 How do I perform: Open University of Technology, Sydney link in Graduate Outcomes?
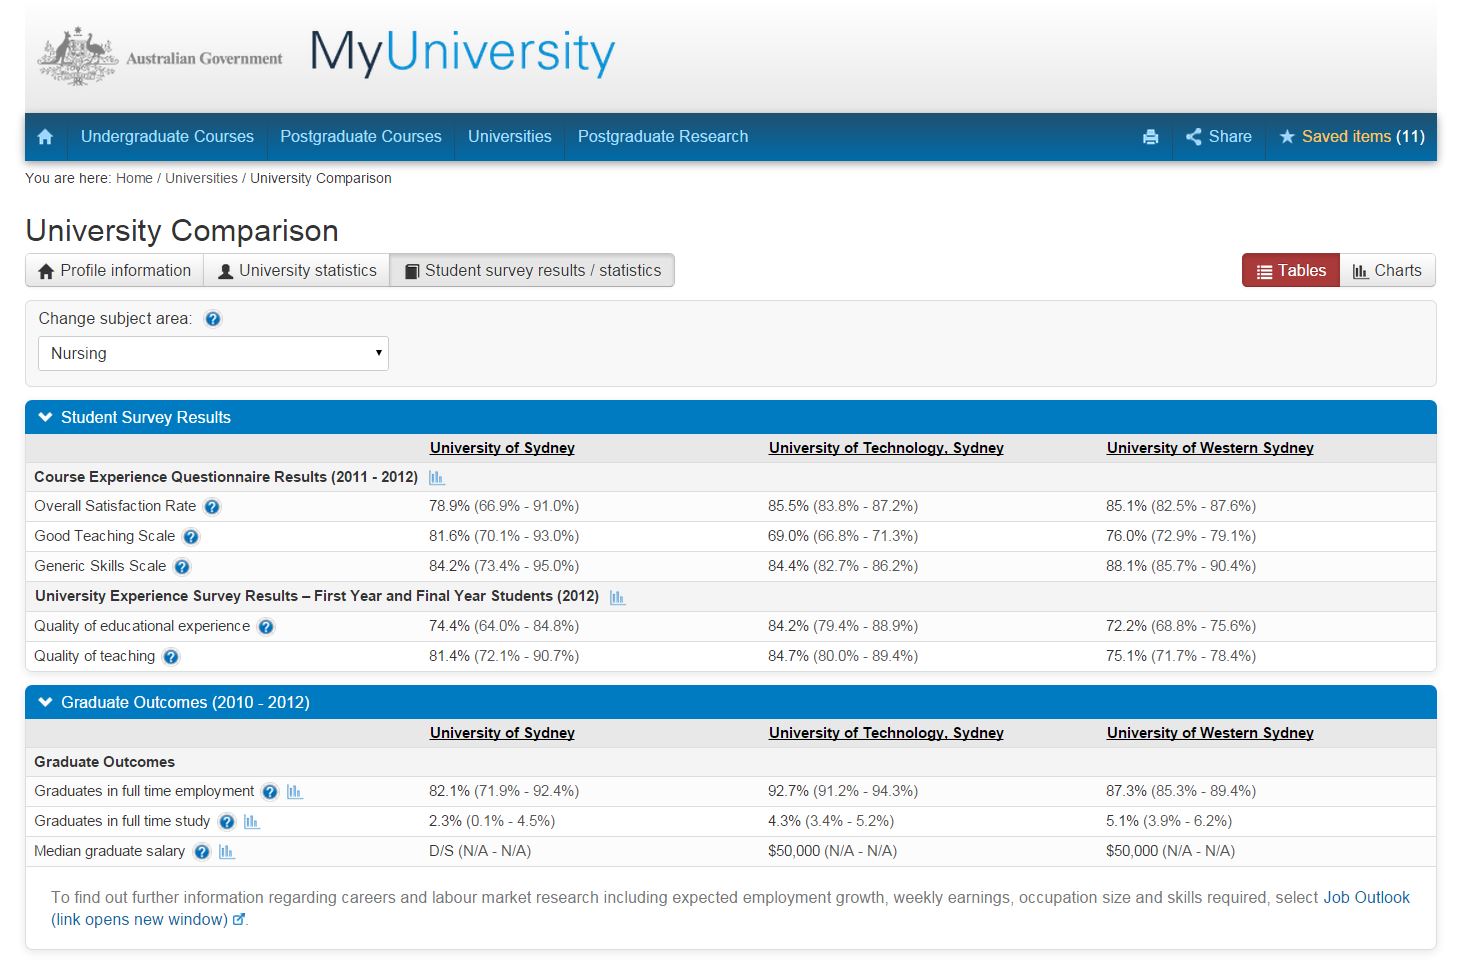coord(886,733)
